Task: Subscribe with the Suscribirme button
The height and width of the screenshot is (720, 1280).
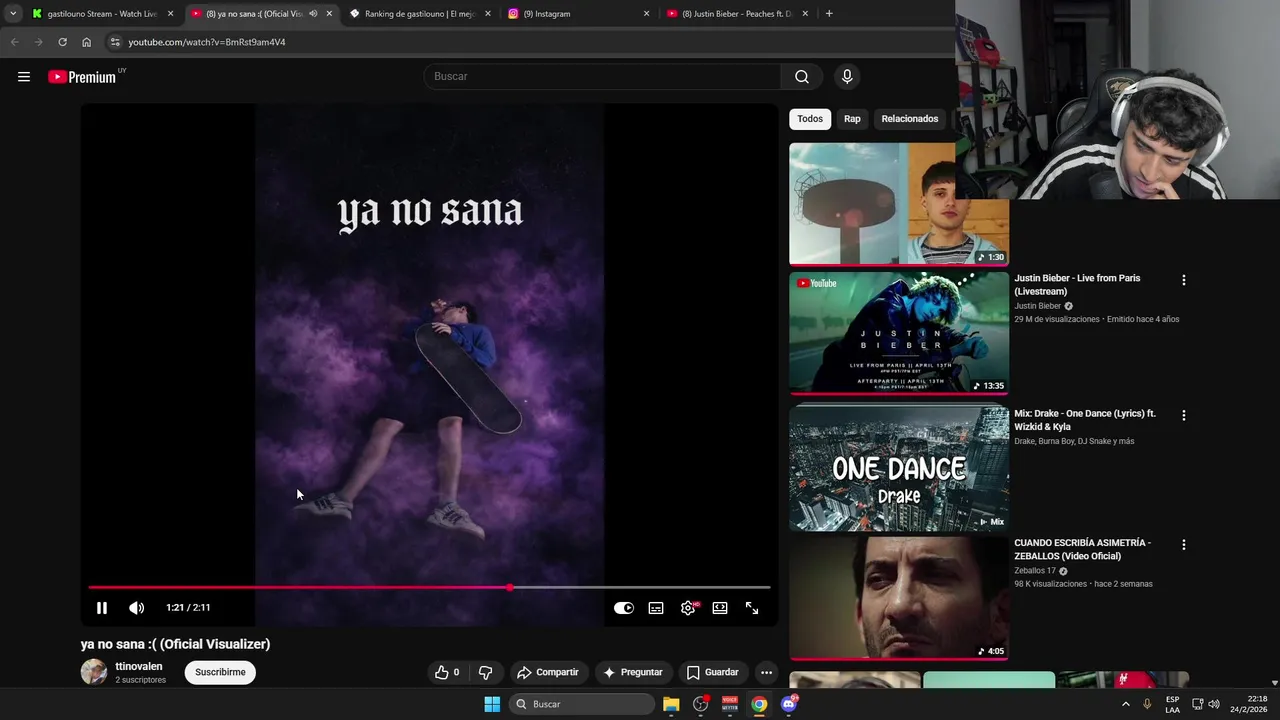Action: click(x=220, y=672)
